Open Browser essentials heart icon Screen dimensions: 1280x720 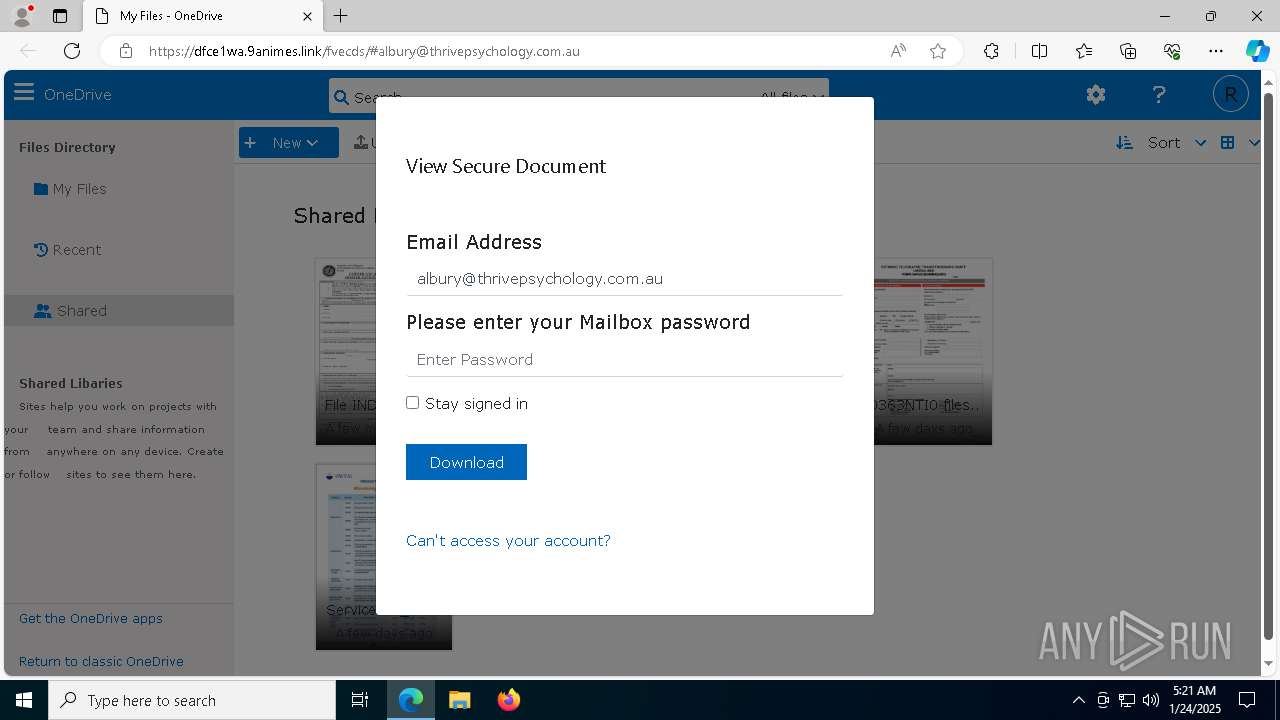(1172, 51)
